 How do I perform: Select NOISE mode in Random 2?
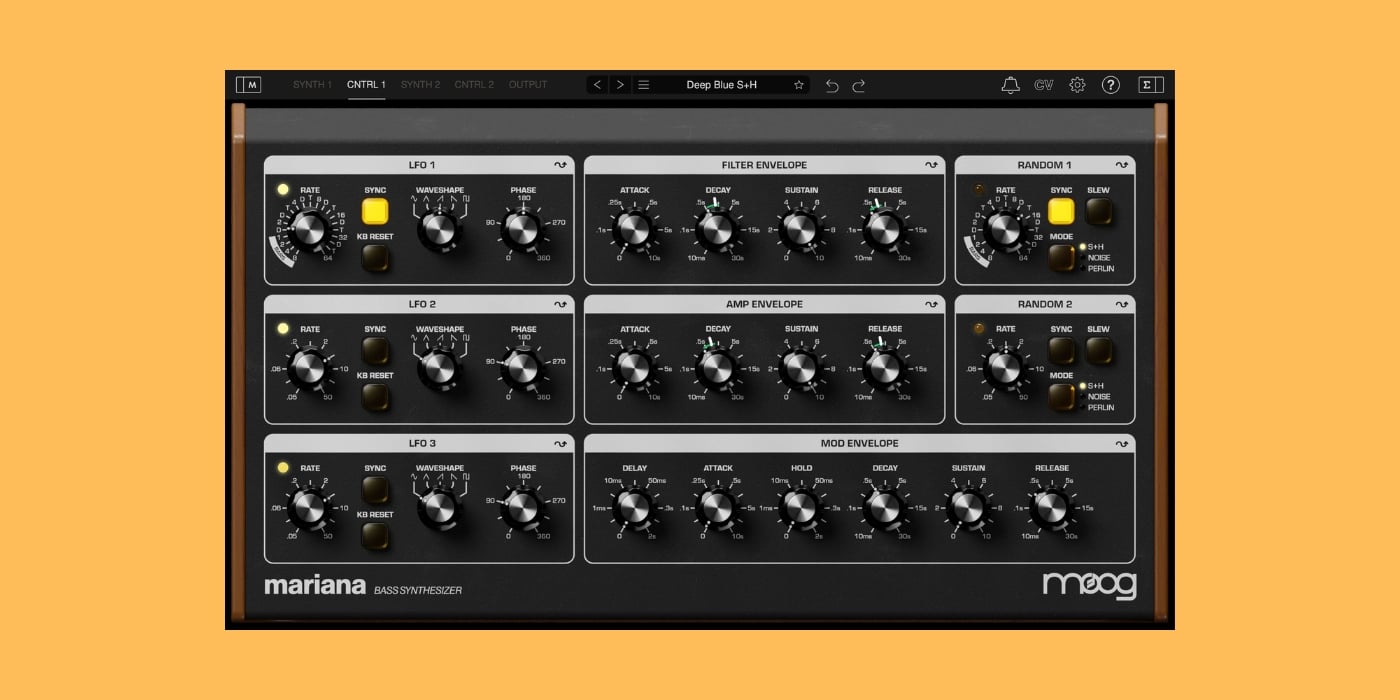(x=1099, y=396)
